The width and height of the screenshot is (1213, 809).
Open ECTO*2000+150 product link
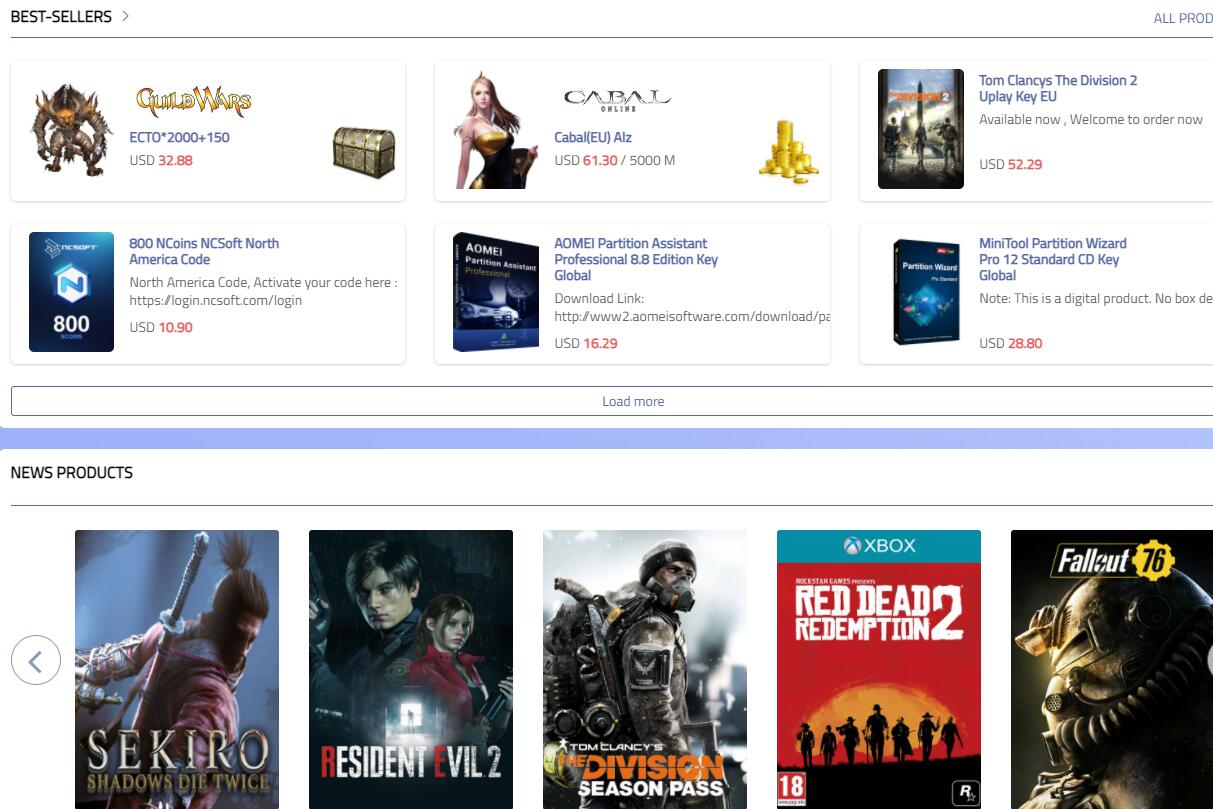click(179, 138)
